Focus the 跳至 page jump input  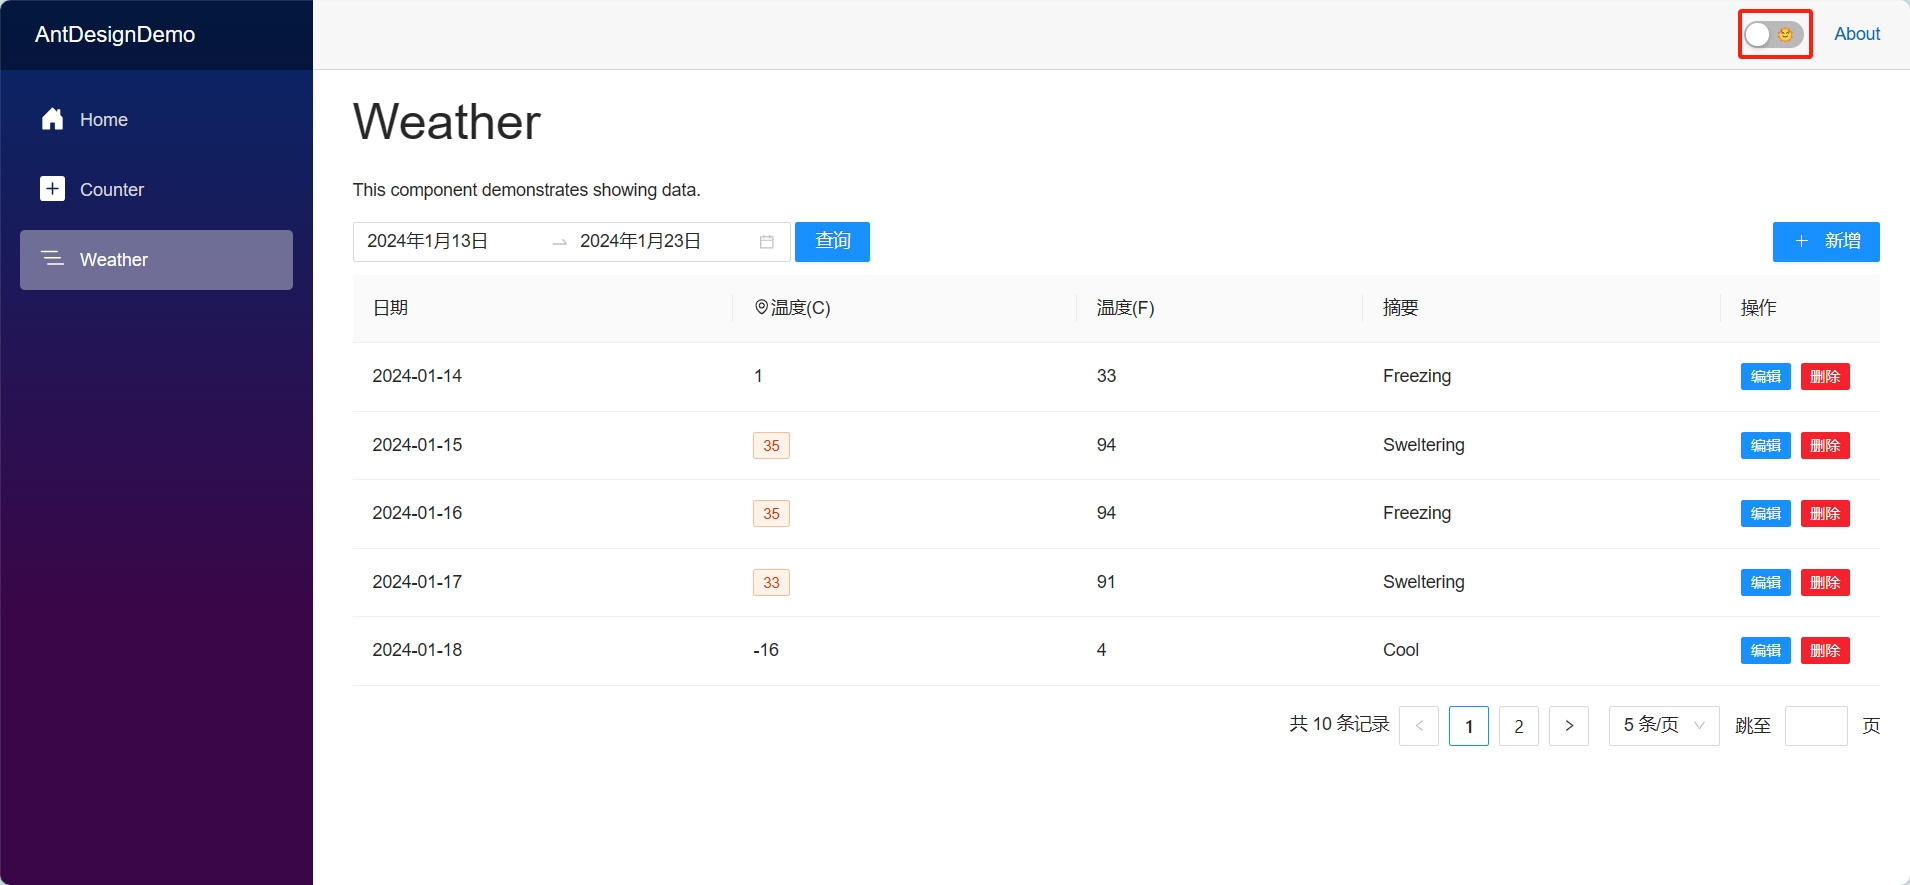(1816, 726)
